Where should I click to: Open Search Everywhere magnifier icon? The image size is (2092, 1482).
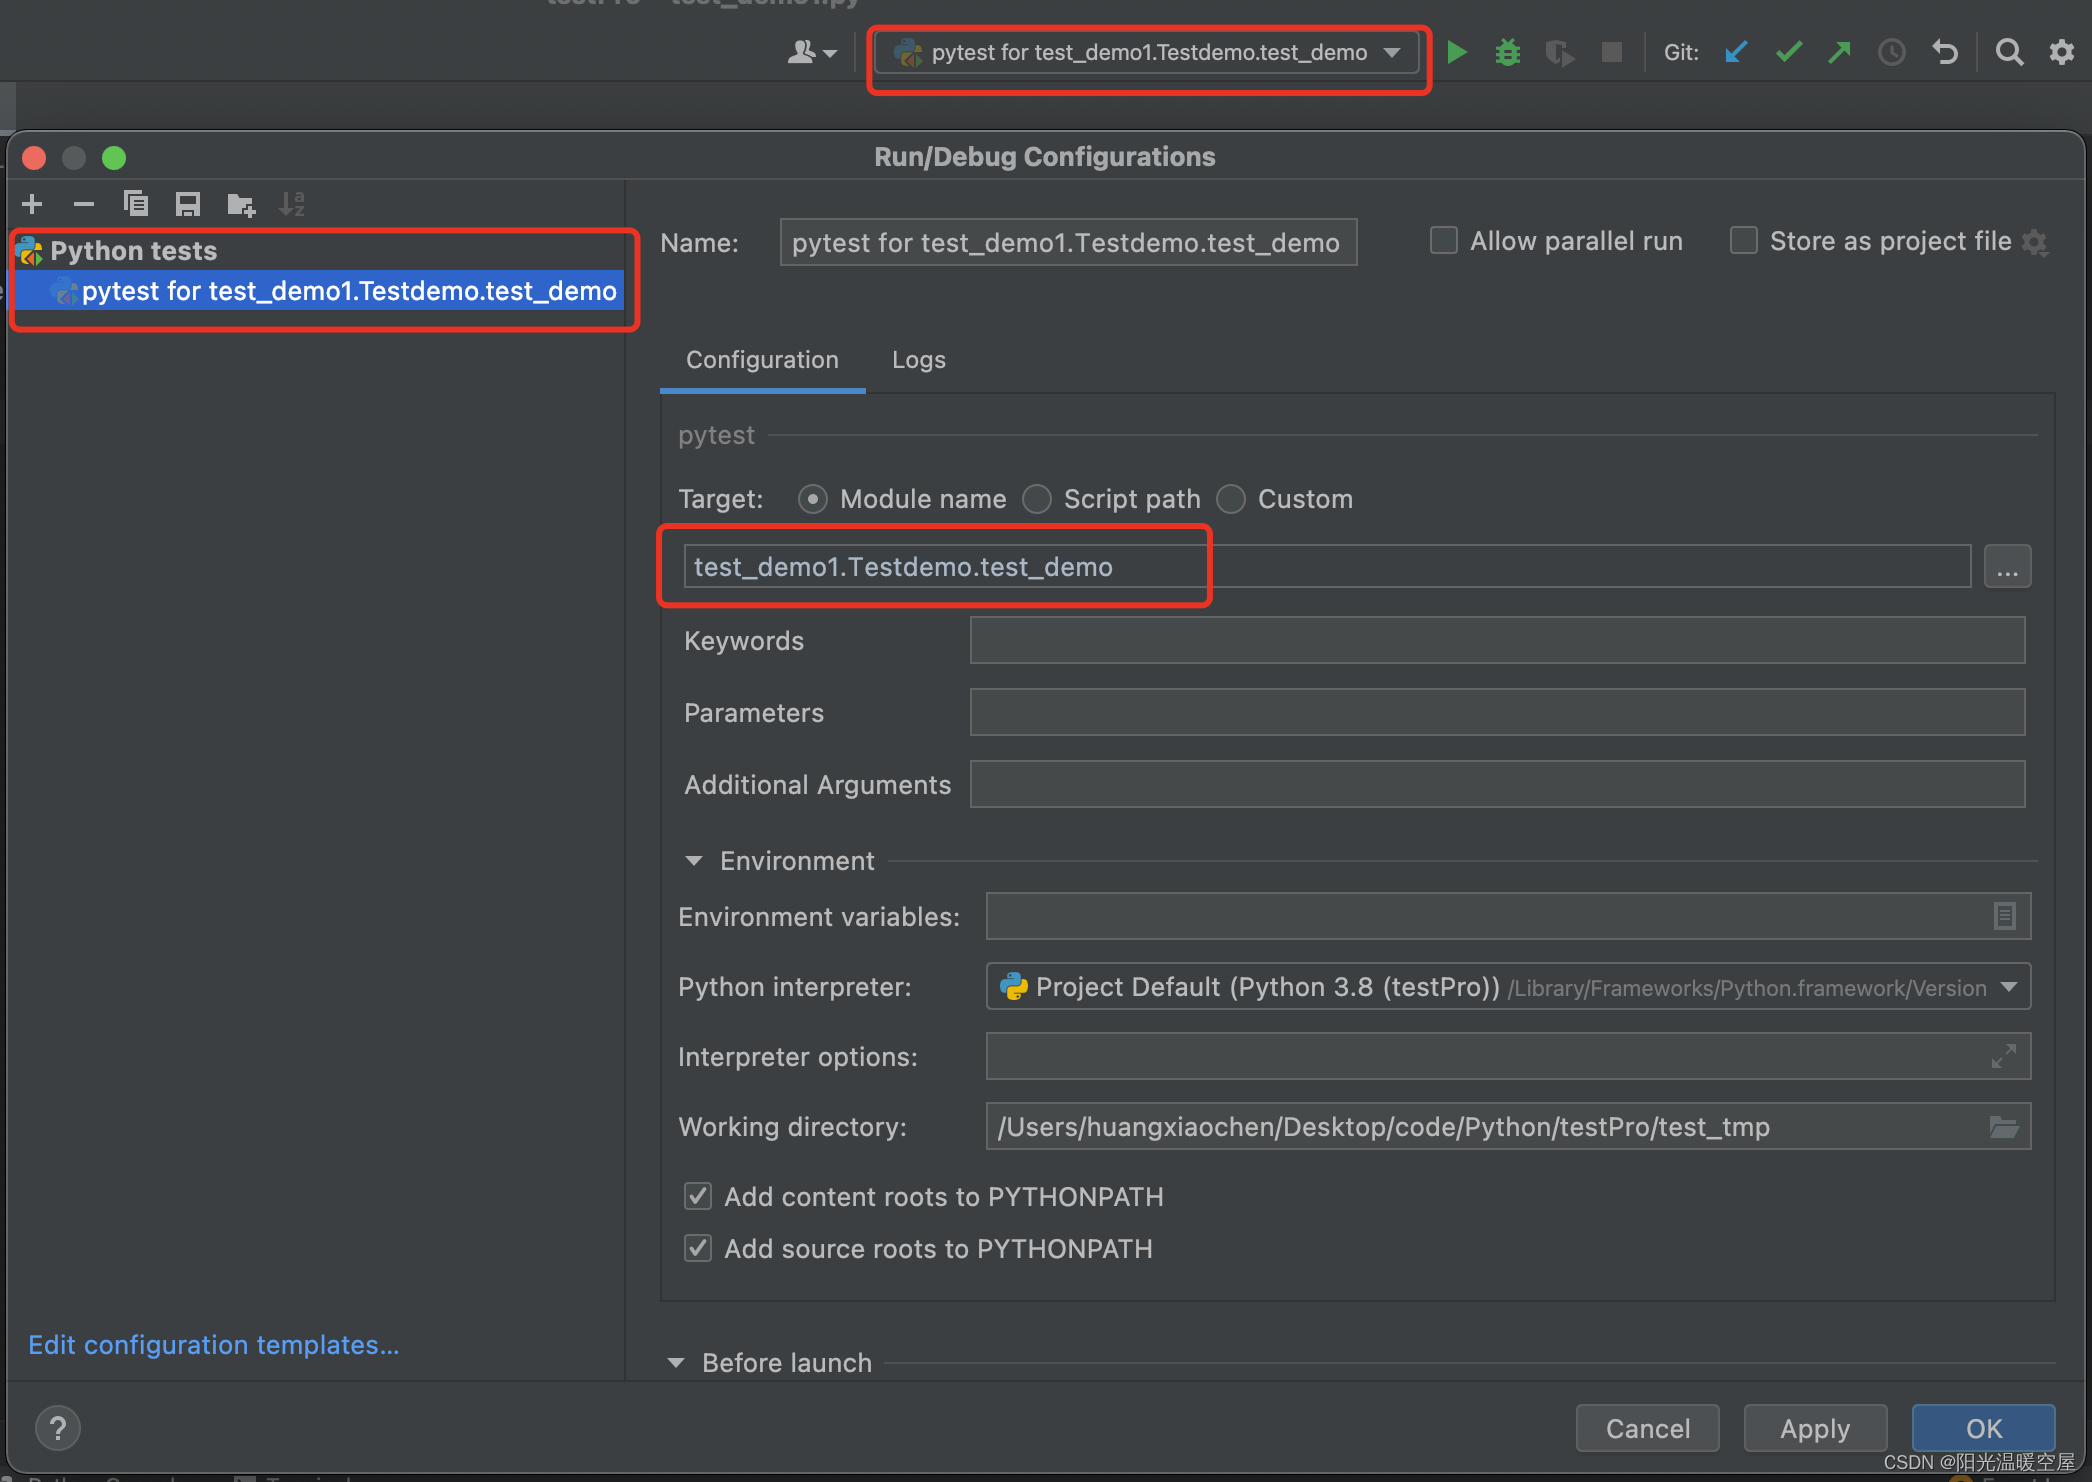(x=2009, y=52)
